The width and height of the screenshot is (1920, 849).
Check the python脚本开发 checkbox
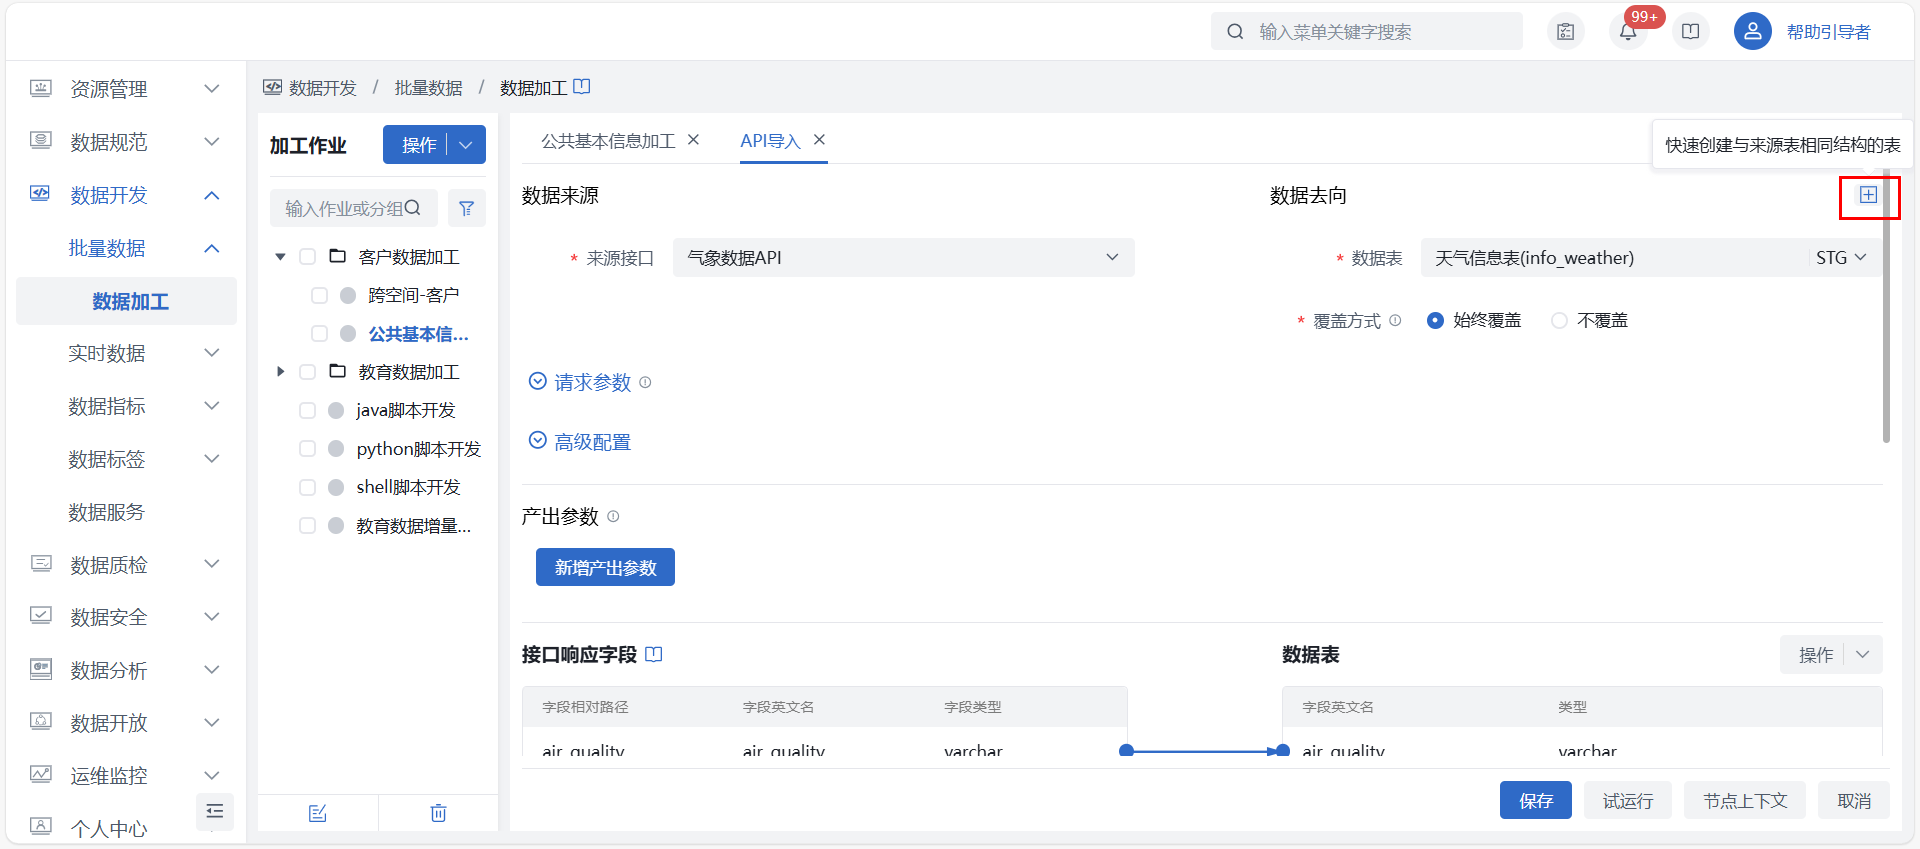308,449
